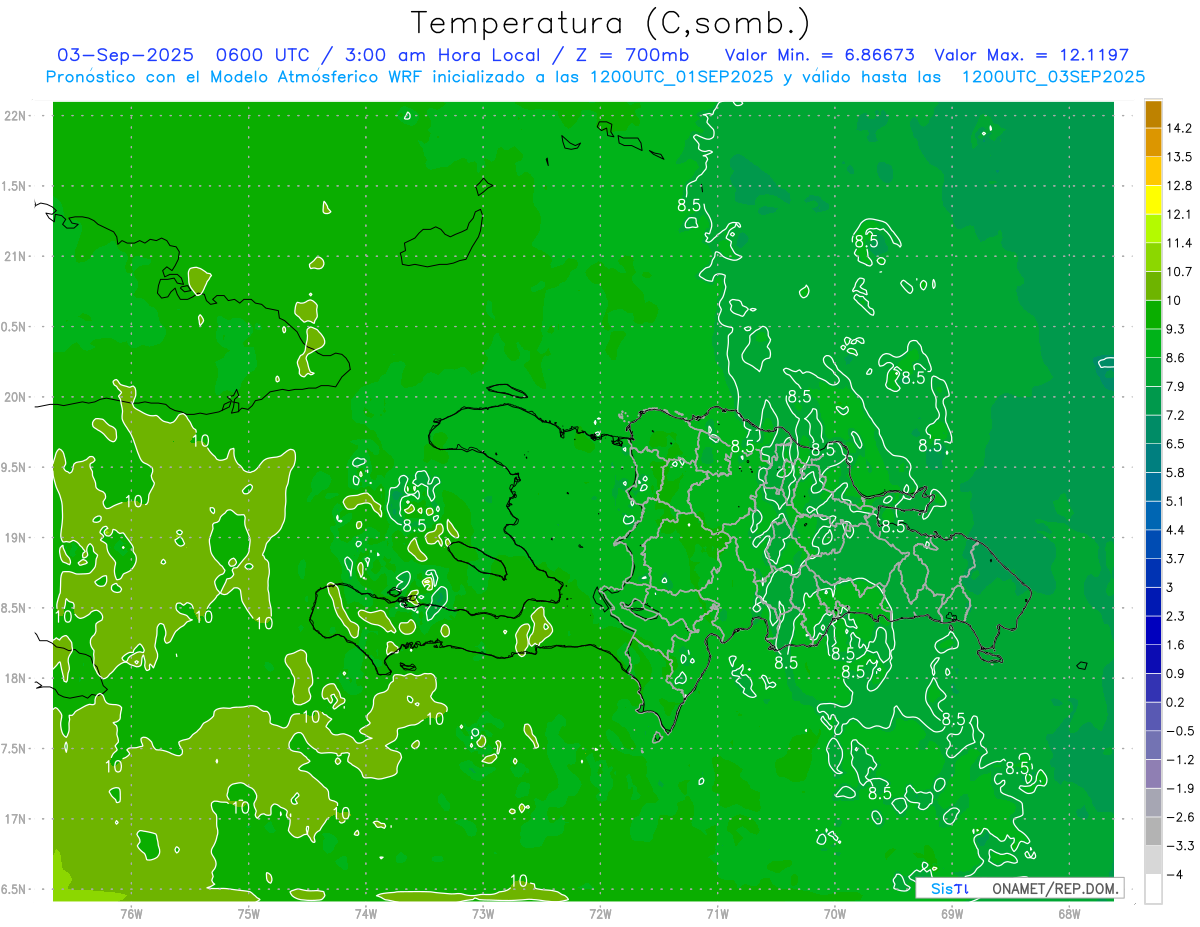
Task: Click the "21N" latitude axis label
Action: pos(17,256)
